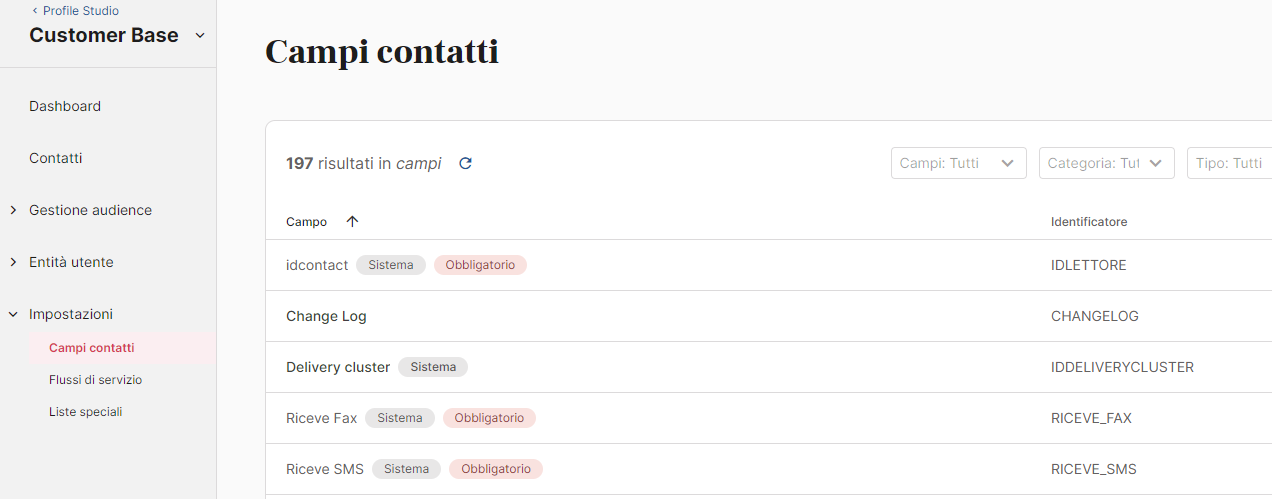Select Campi contatti in sidebar

click(x=92, y=348)
